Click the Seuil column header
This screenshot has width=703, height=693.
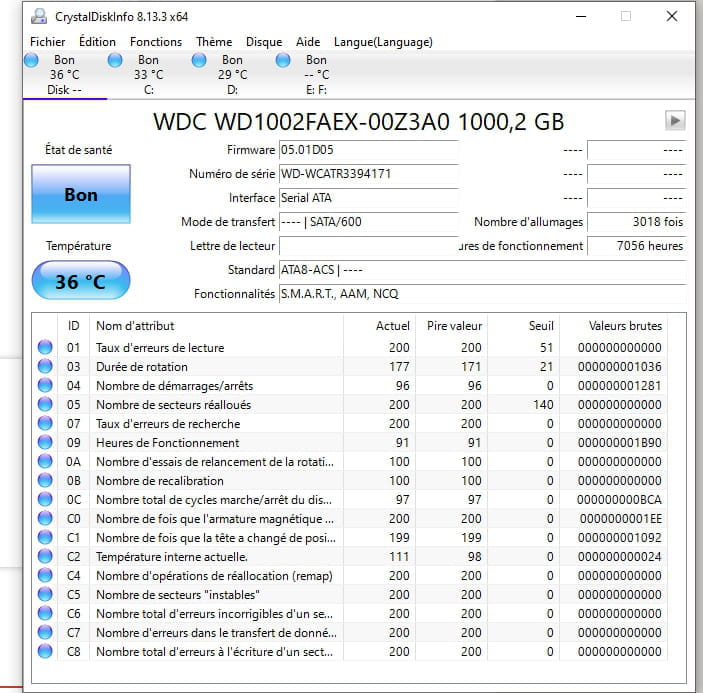click(x=524, y=326)
